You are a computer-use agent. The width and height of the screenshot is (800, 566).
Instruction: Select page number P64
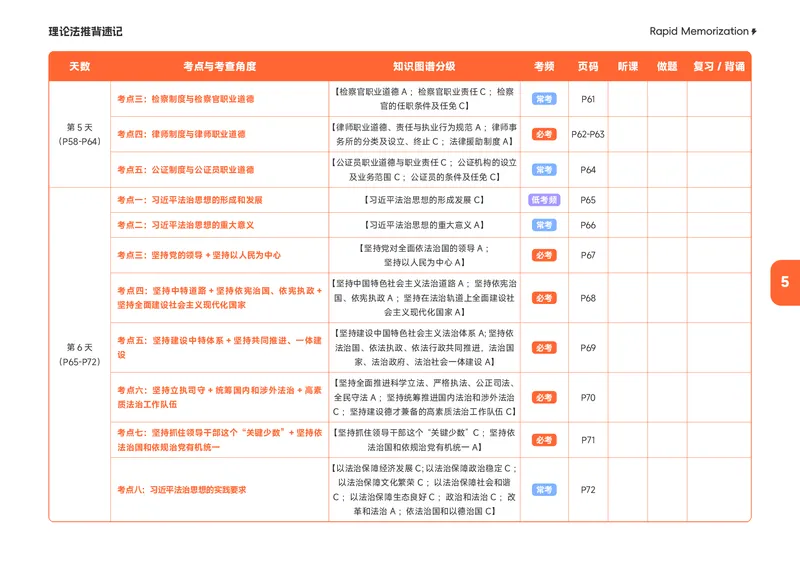588,170
